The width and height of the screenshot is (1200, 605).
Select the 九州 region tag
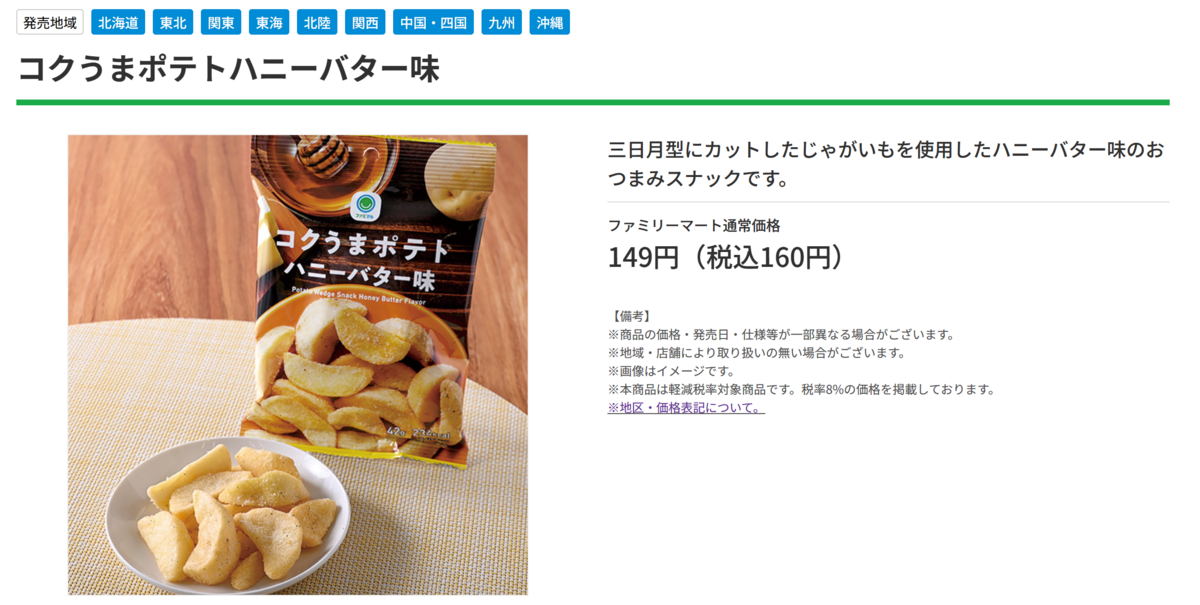tap(501, 22)
